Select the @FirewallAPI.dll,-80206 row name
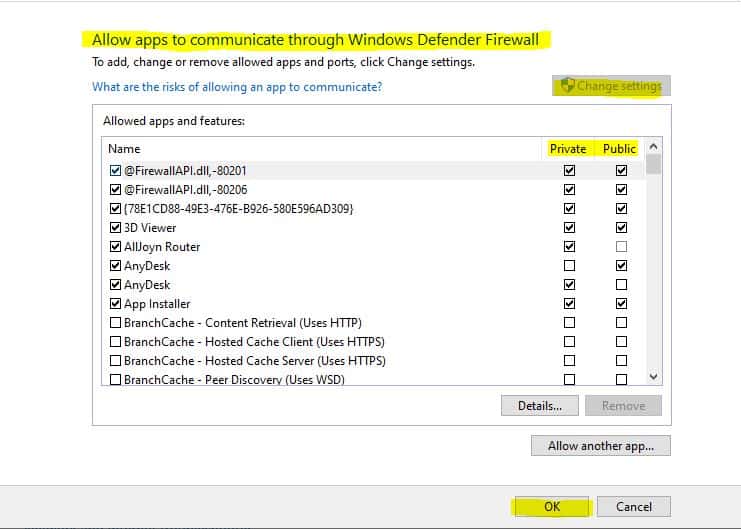 click(x=186, y=190)
